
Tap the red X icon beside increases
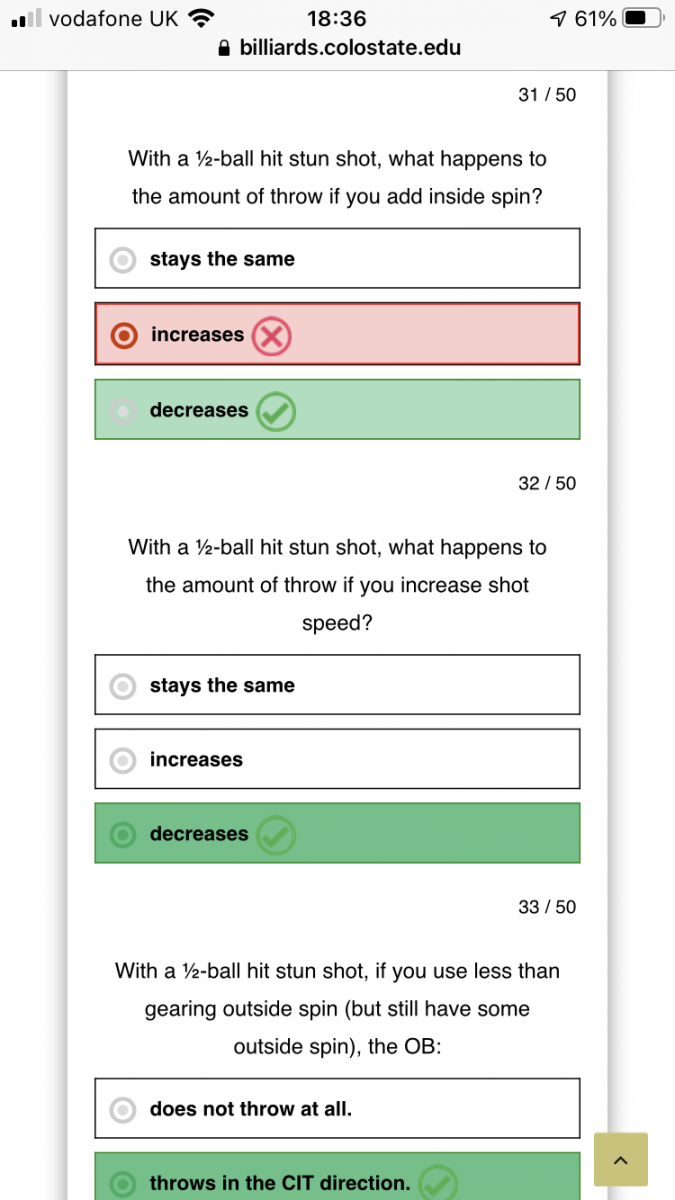271,336
